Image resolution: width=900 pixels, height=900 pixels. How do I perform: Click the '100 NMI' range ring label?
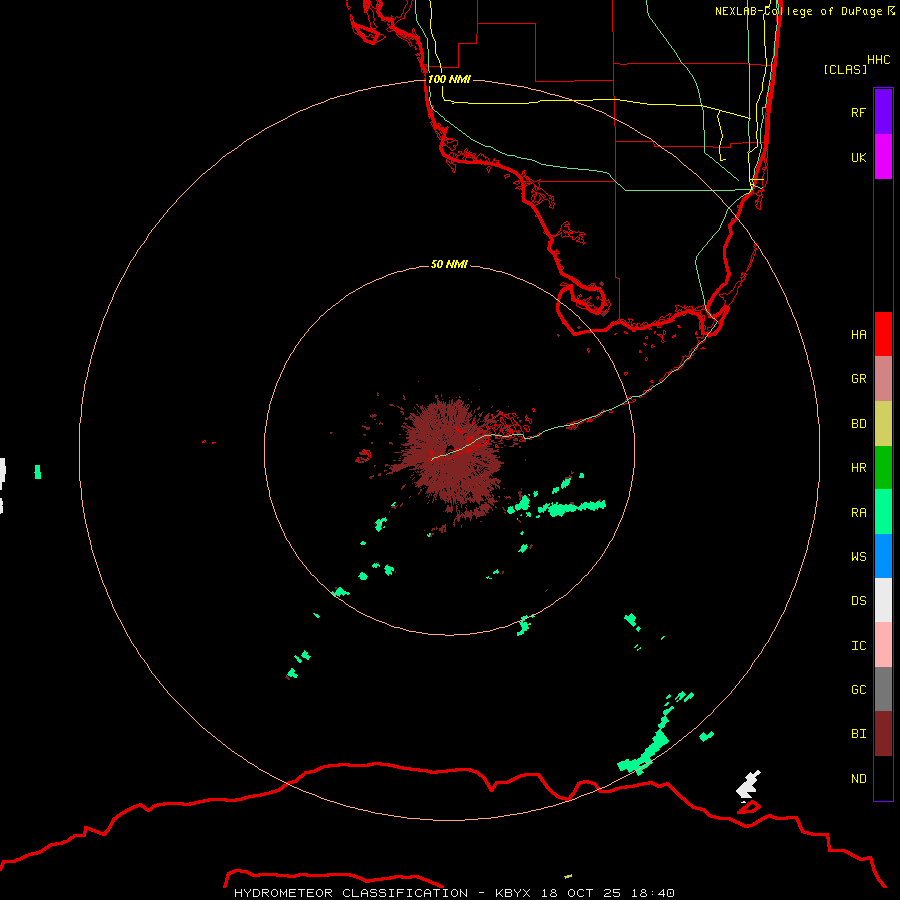click(x=449, y=79)
